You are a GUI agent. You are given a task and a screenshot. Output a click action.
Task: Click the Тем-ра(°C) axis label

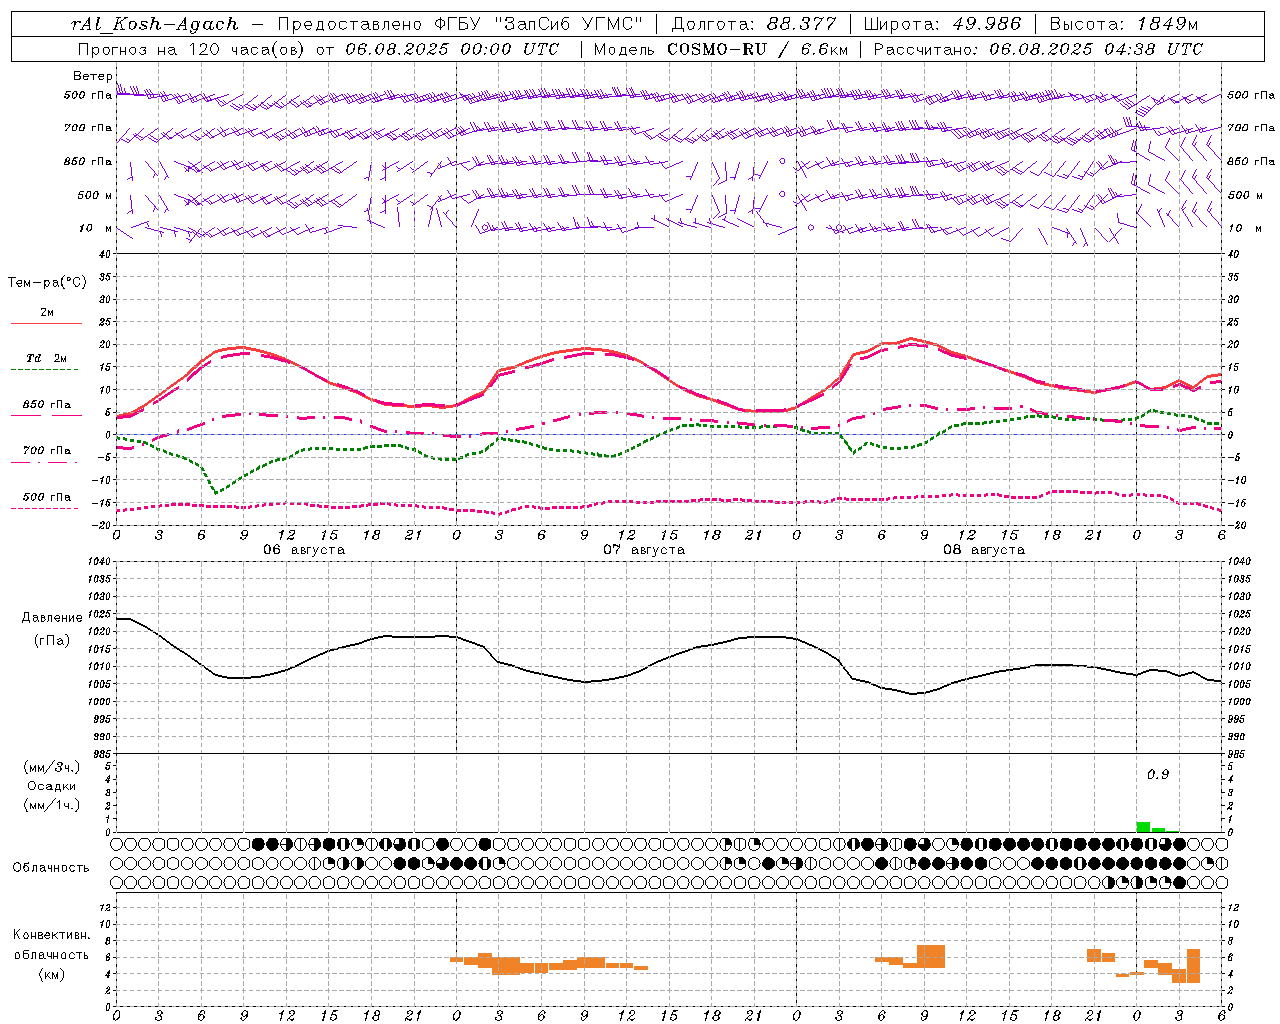[47, 283]
